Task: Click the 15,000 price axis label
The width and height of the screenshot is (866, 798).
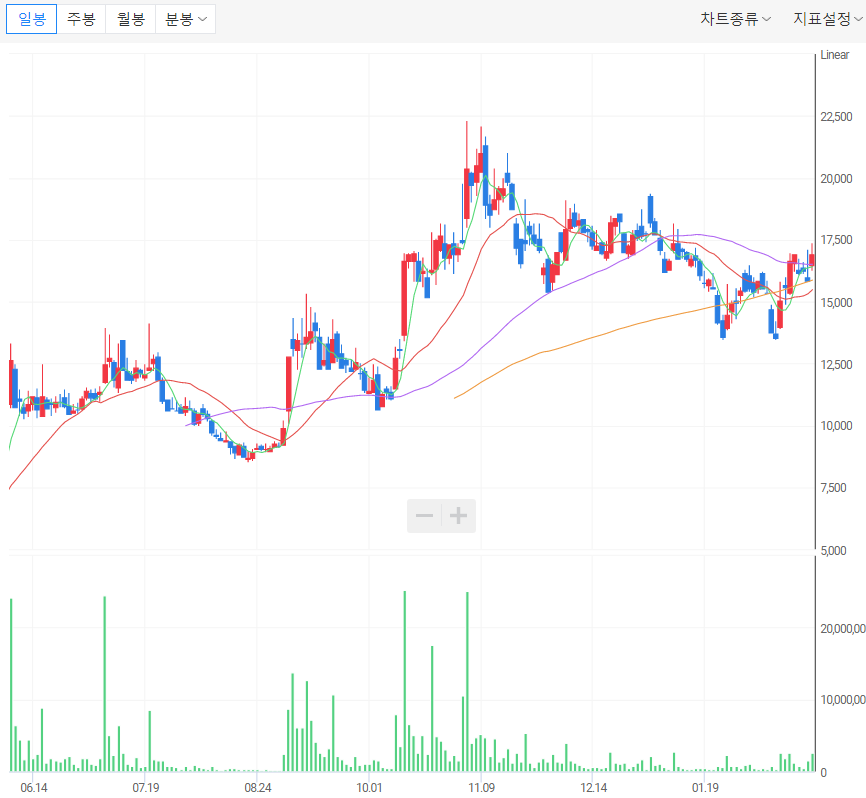Action: pyautogui.click(x=836, y=303)
